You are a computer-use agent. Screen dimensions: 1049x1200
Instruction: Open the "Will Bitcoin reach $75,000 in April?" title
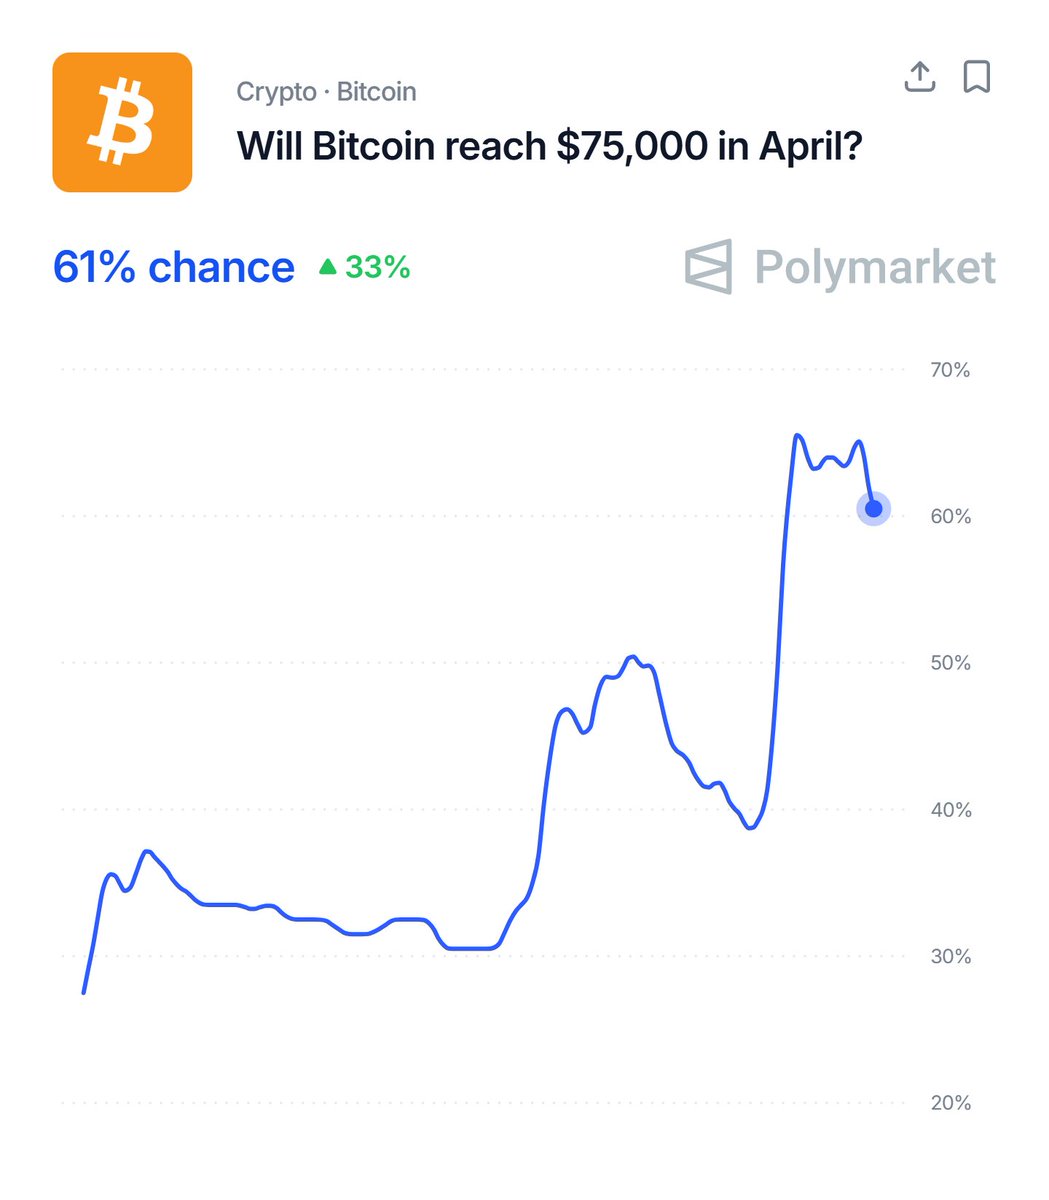tap(549, 146)
